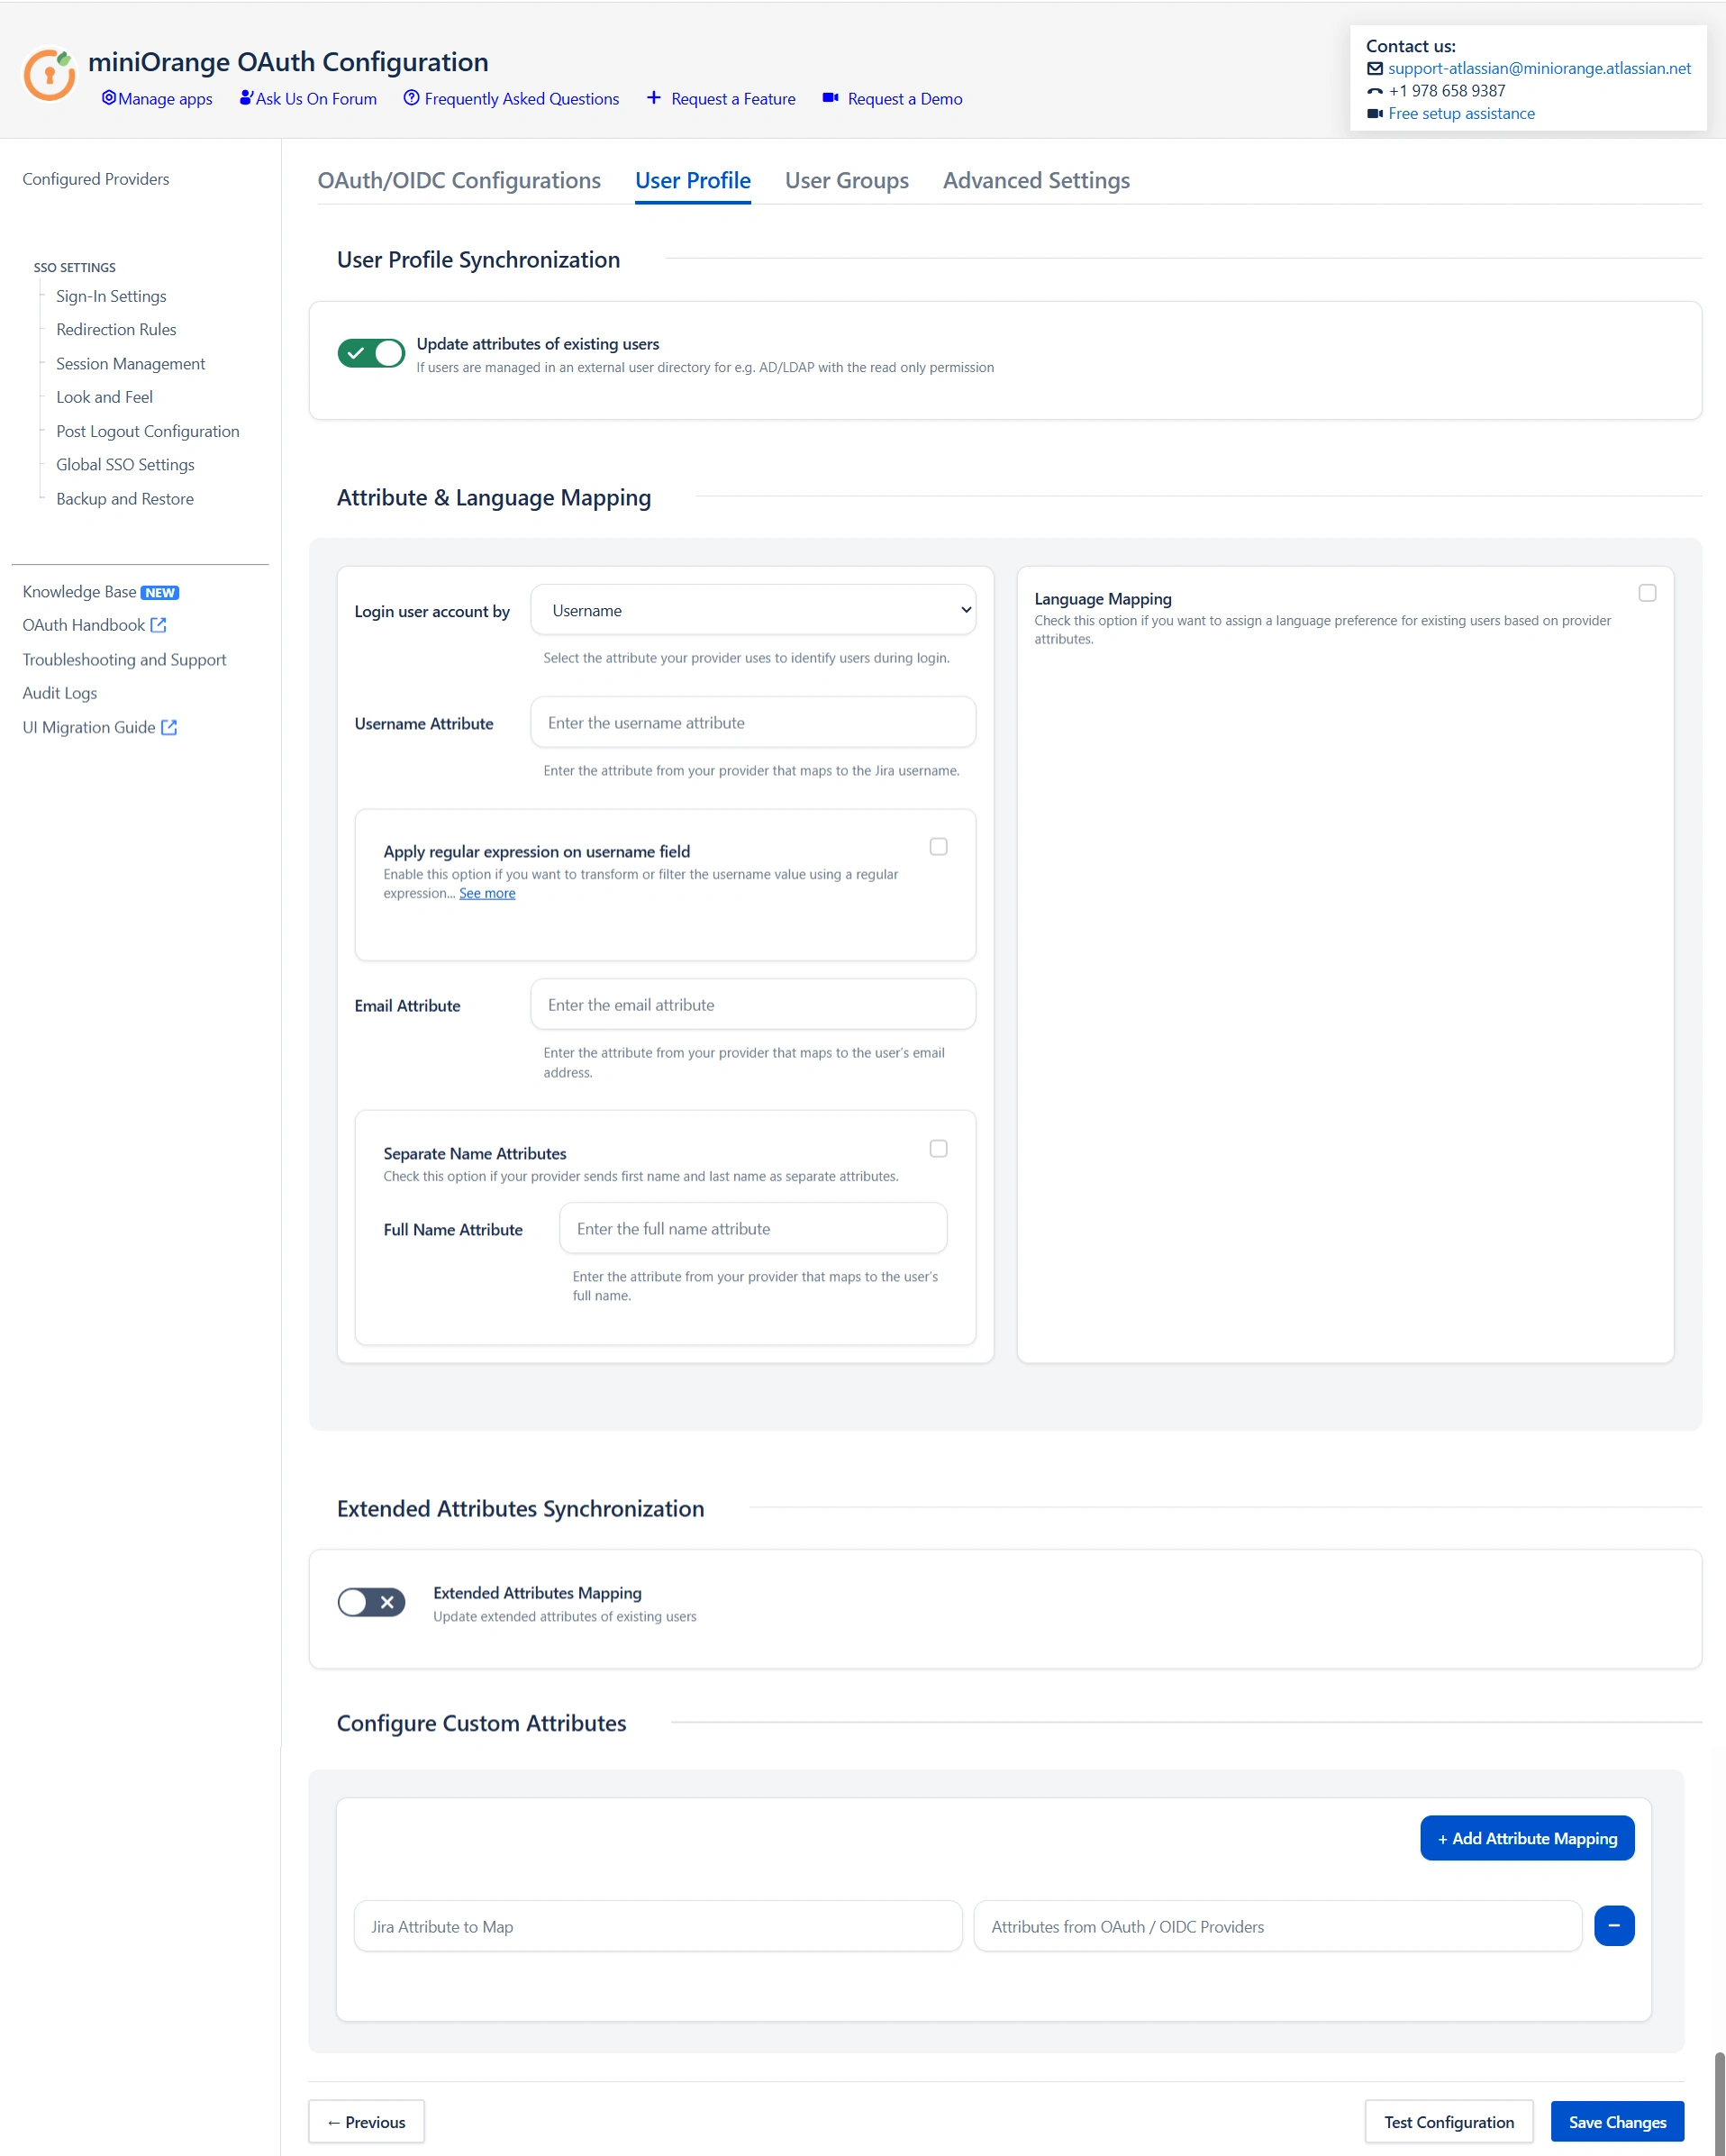1726x2156 pixels.
Task: Open UI Migration Guide external link icon
Action: pyautogui.click(x=169, y=727)
